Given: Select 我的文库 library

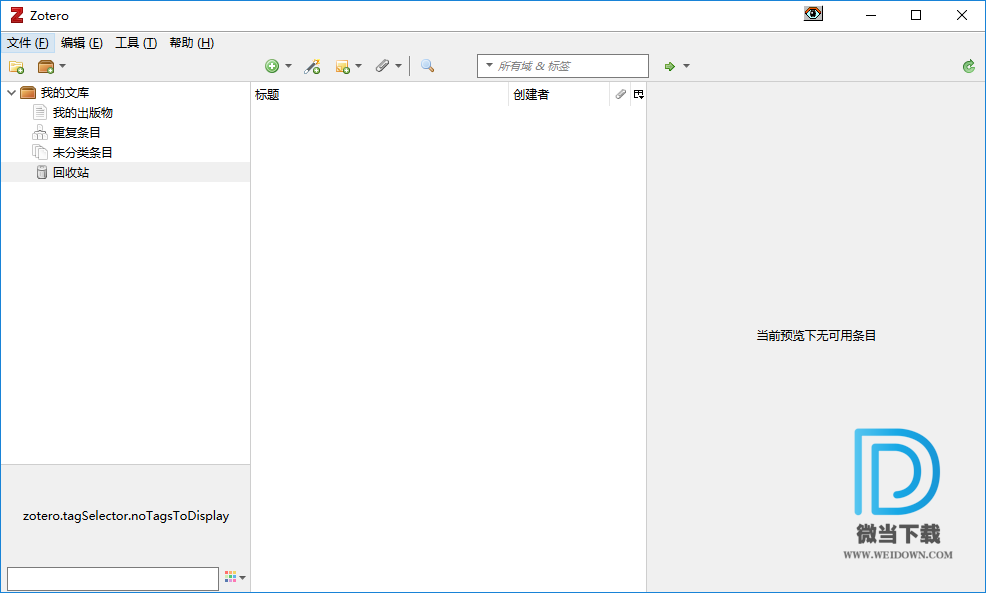Looking at the screenshot, I should 64,92.
